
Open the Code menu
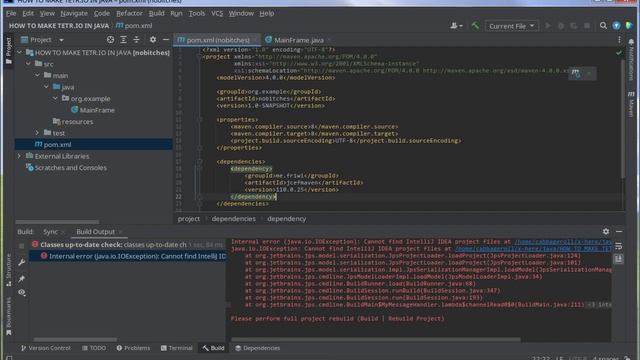click(x=102, y=13)
